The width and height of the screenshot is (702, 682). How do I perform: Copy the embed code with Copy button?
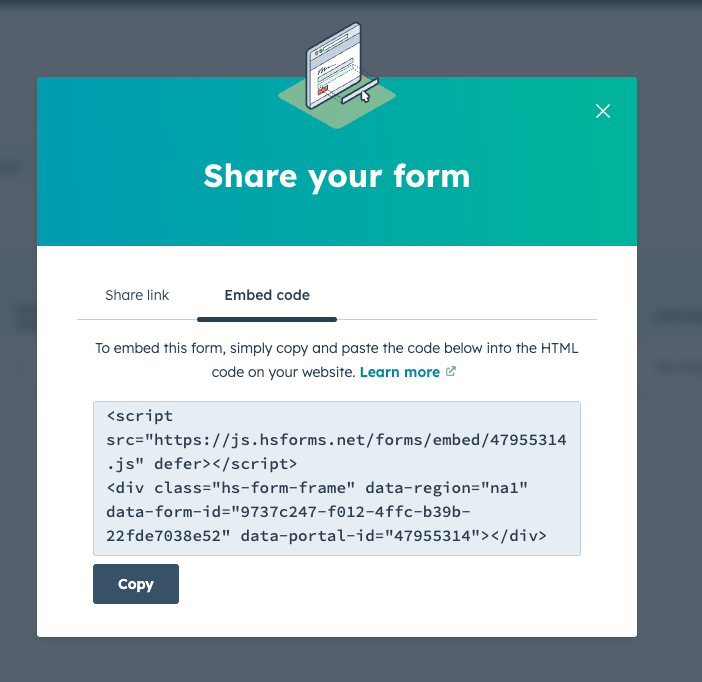[x=136, y=584]
